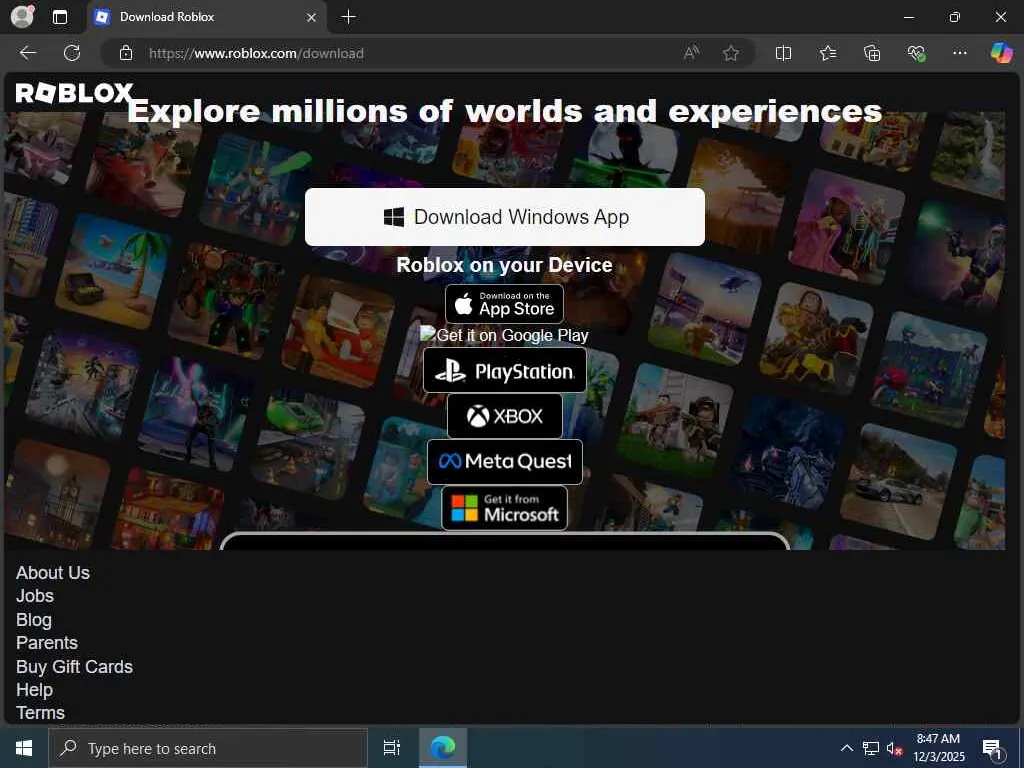Viewport: 1024px width, 768px height.
Task: Open the Get it from Microsoft badge
Action: coord(504,507)
